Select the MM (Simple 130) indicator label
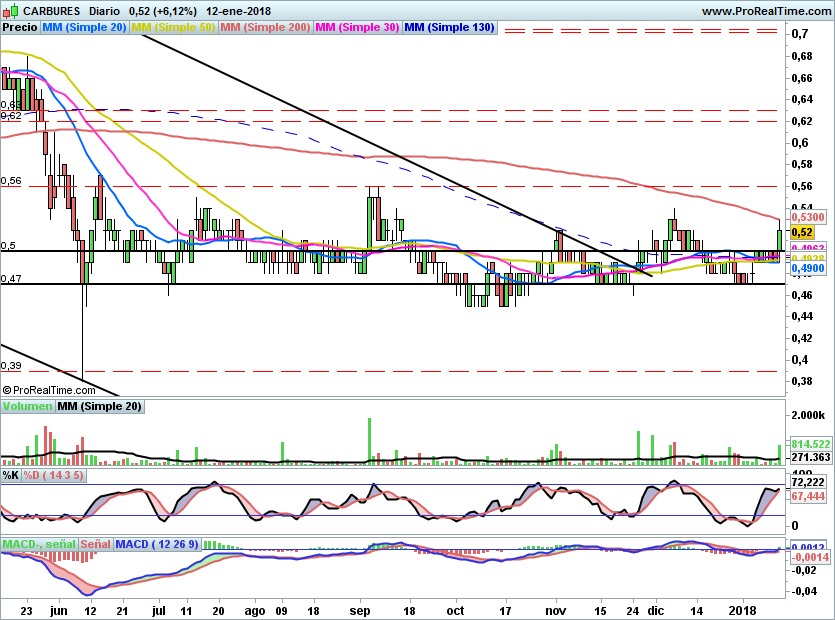Screen dimensions: 835x620 [x=449, y=28]
